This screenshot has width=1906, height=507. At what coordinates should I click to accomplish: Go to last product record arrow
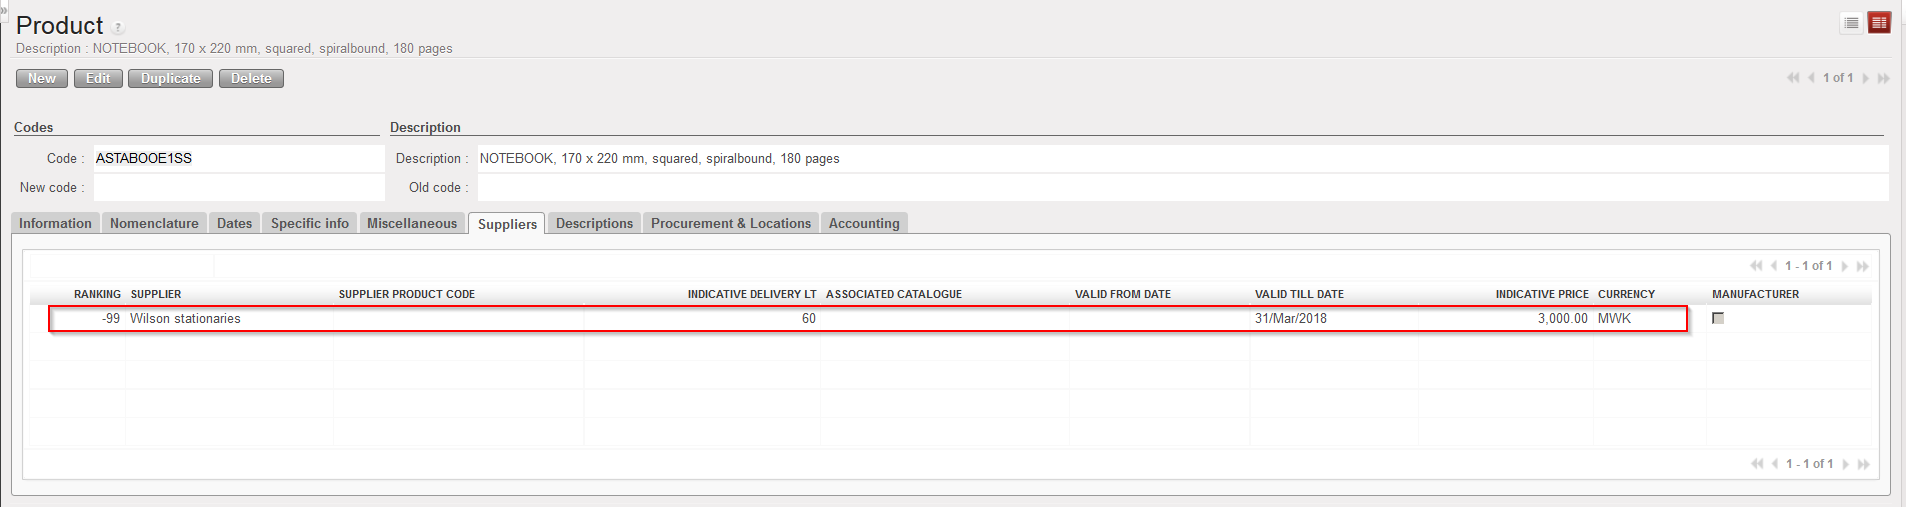pos(1884,78)
